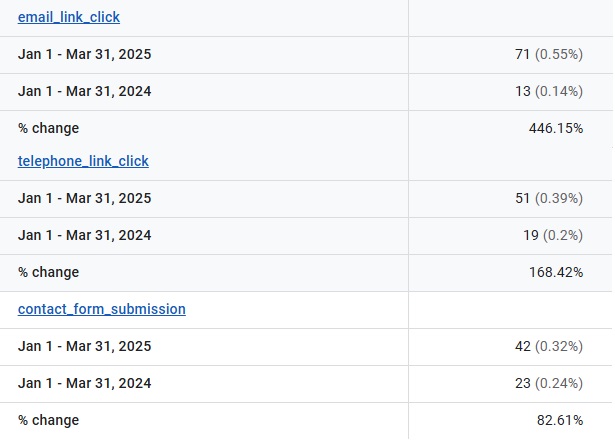Click the % change label beside 82.61%

(48, 420)
